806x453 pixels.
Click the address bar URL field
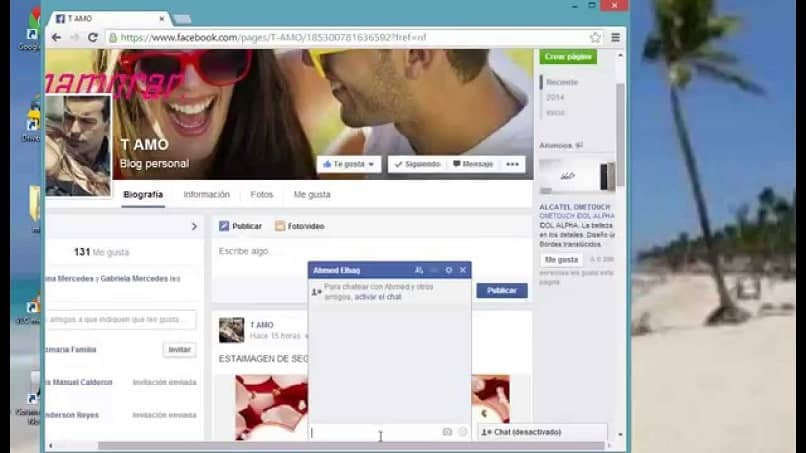(x=352, y=38)
